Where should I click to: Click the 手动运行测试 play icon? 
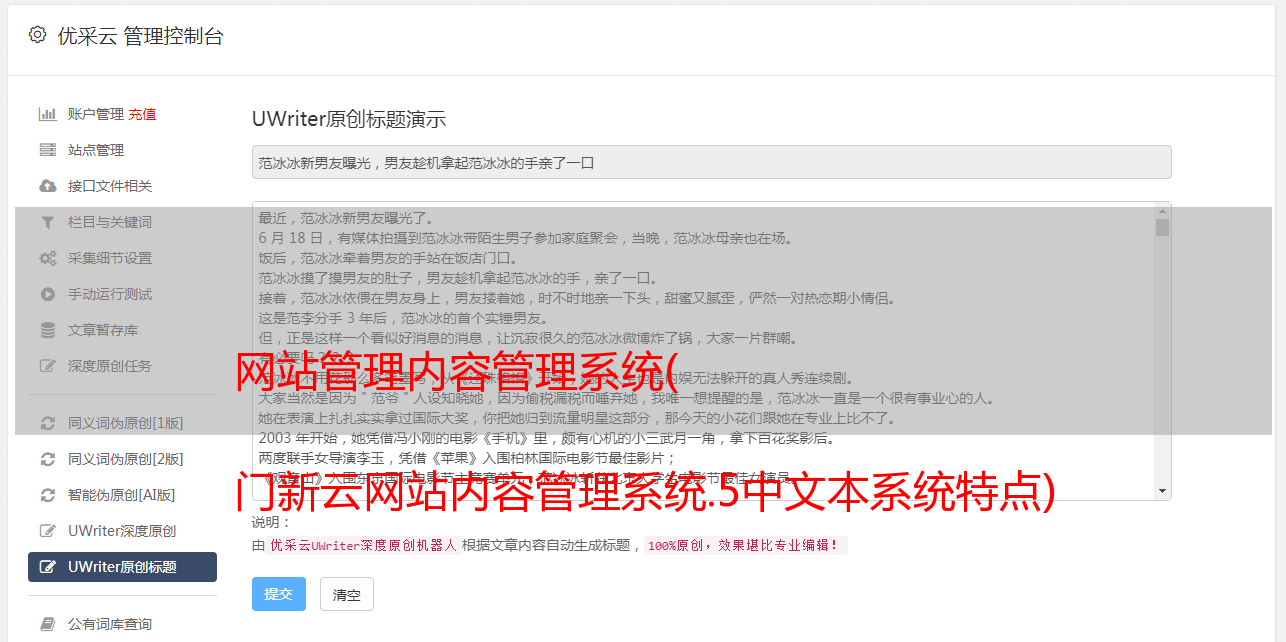point(47,294)
